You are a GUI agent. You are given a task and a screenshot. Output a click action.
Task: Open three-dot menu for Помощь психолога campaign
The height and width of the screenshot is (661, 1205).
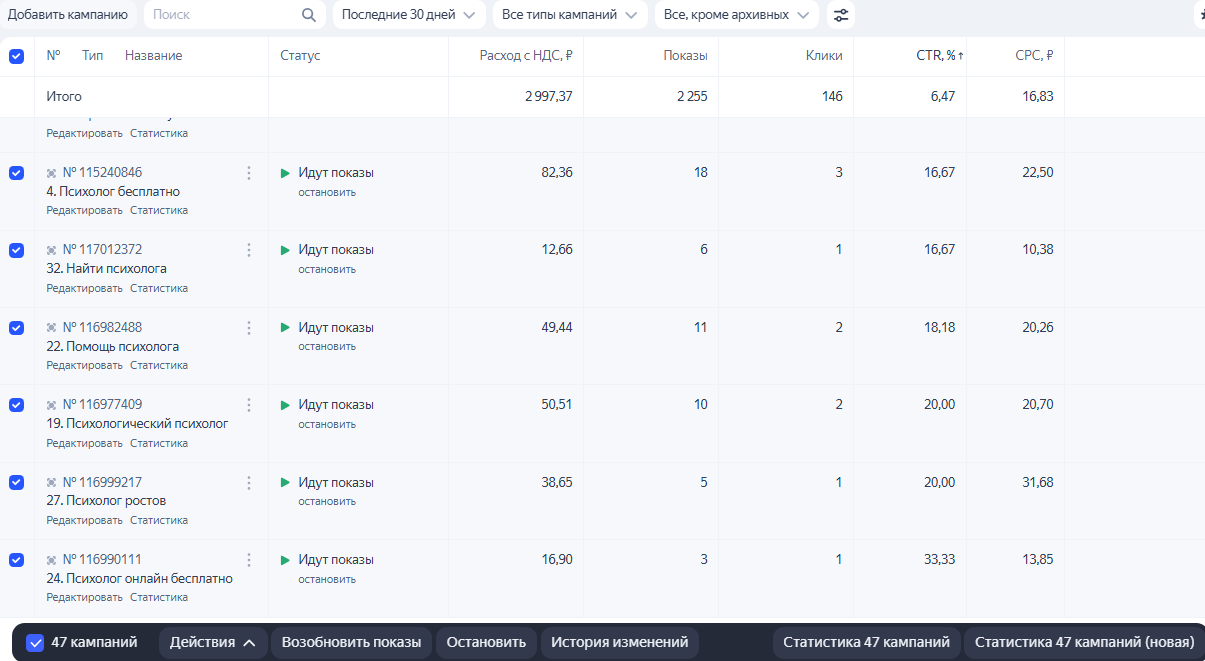pyautogui.click(x=249, y=328)
